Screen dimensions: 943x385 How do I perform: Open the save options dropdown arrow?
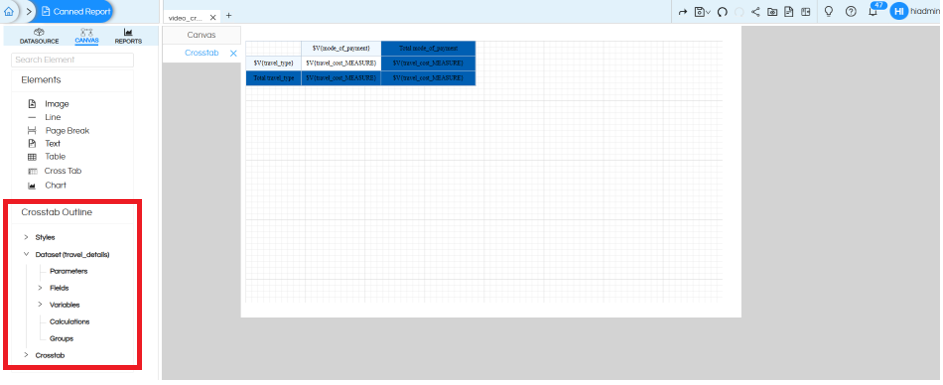tap(708, 12)
